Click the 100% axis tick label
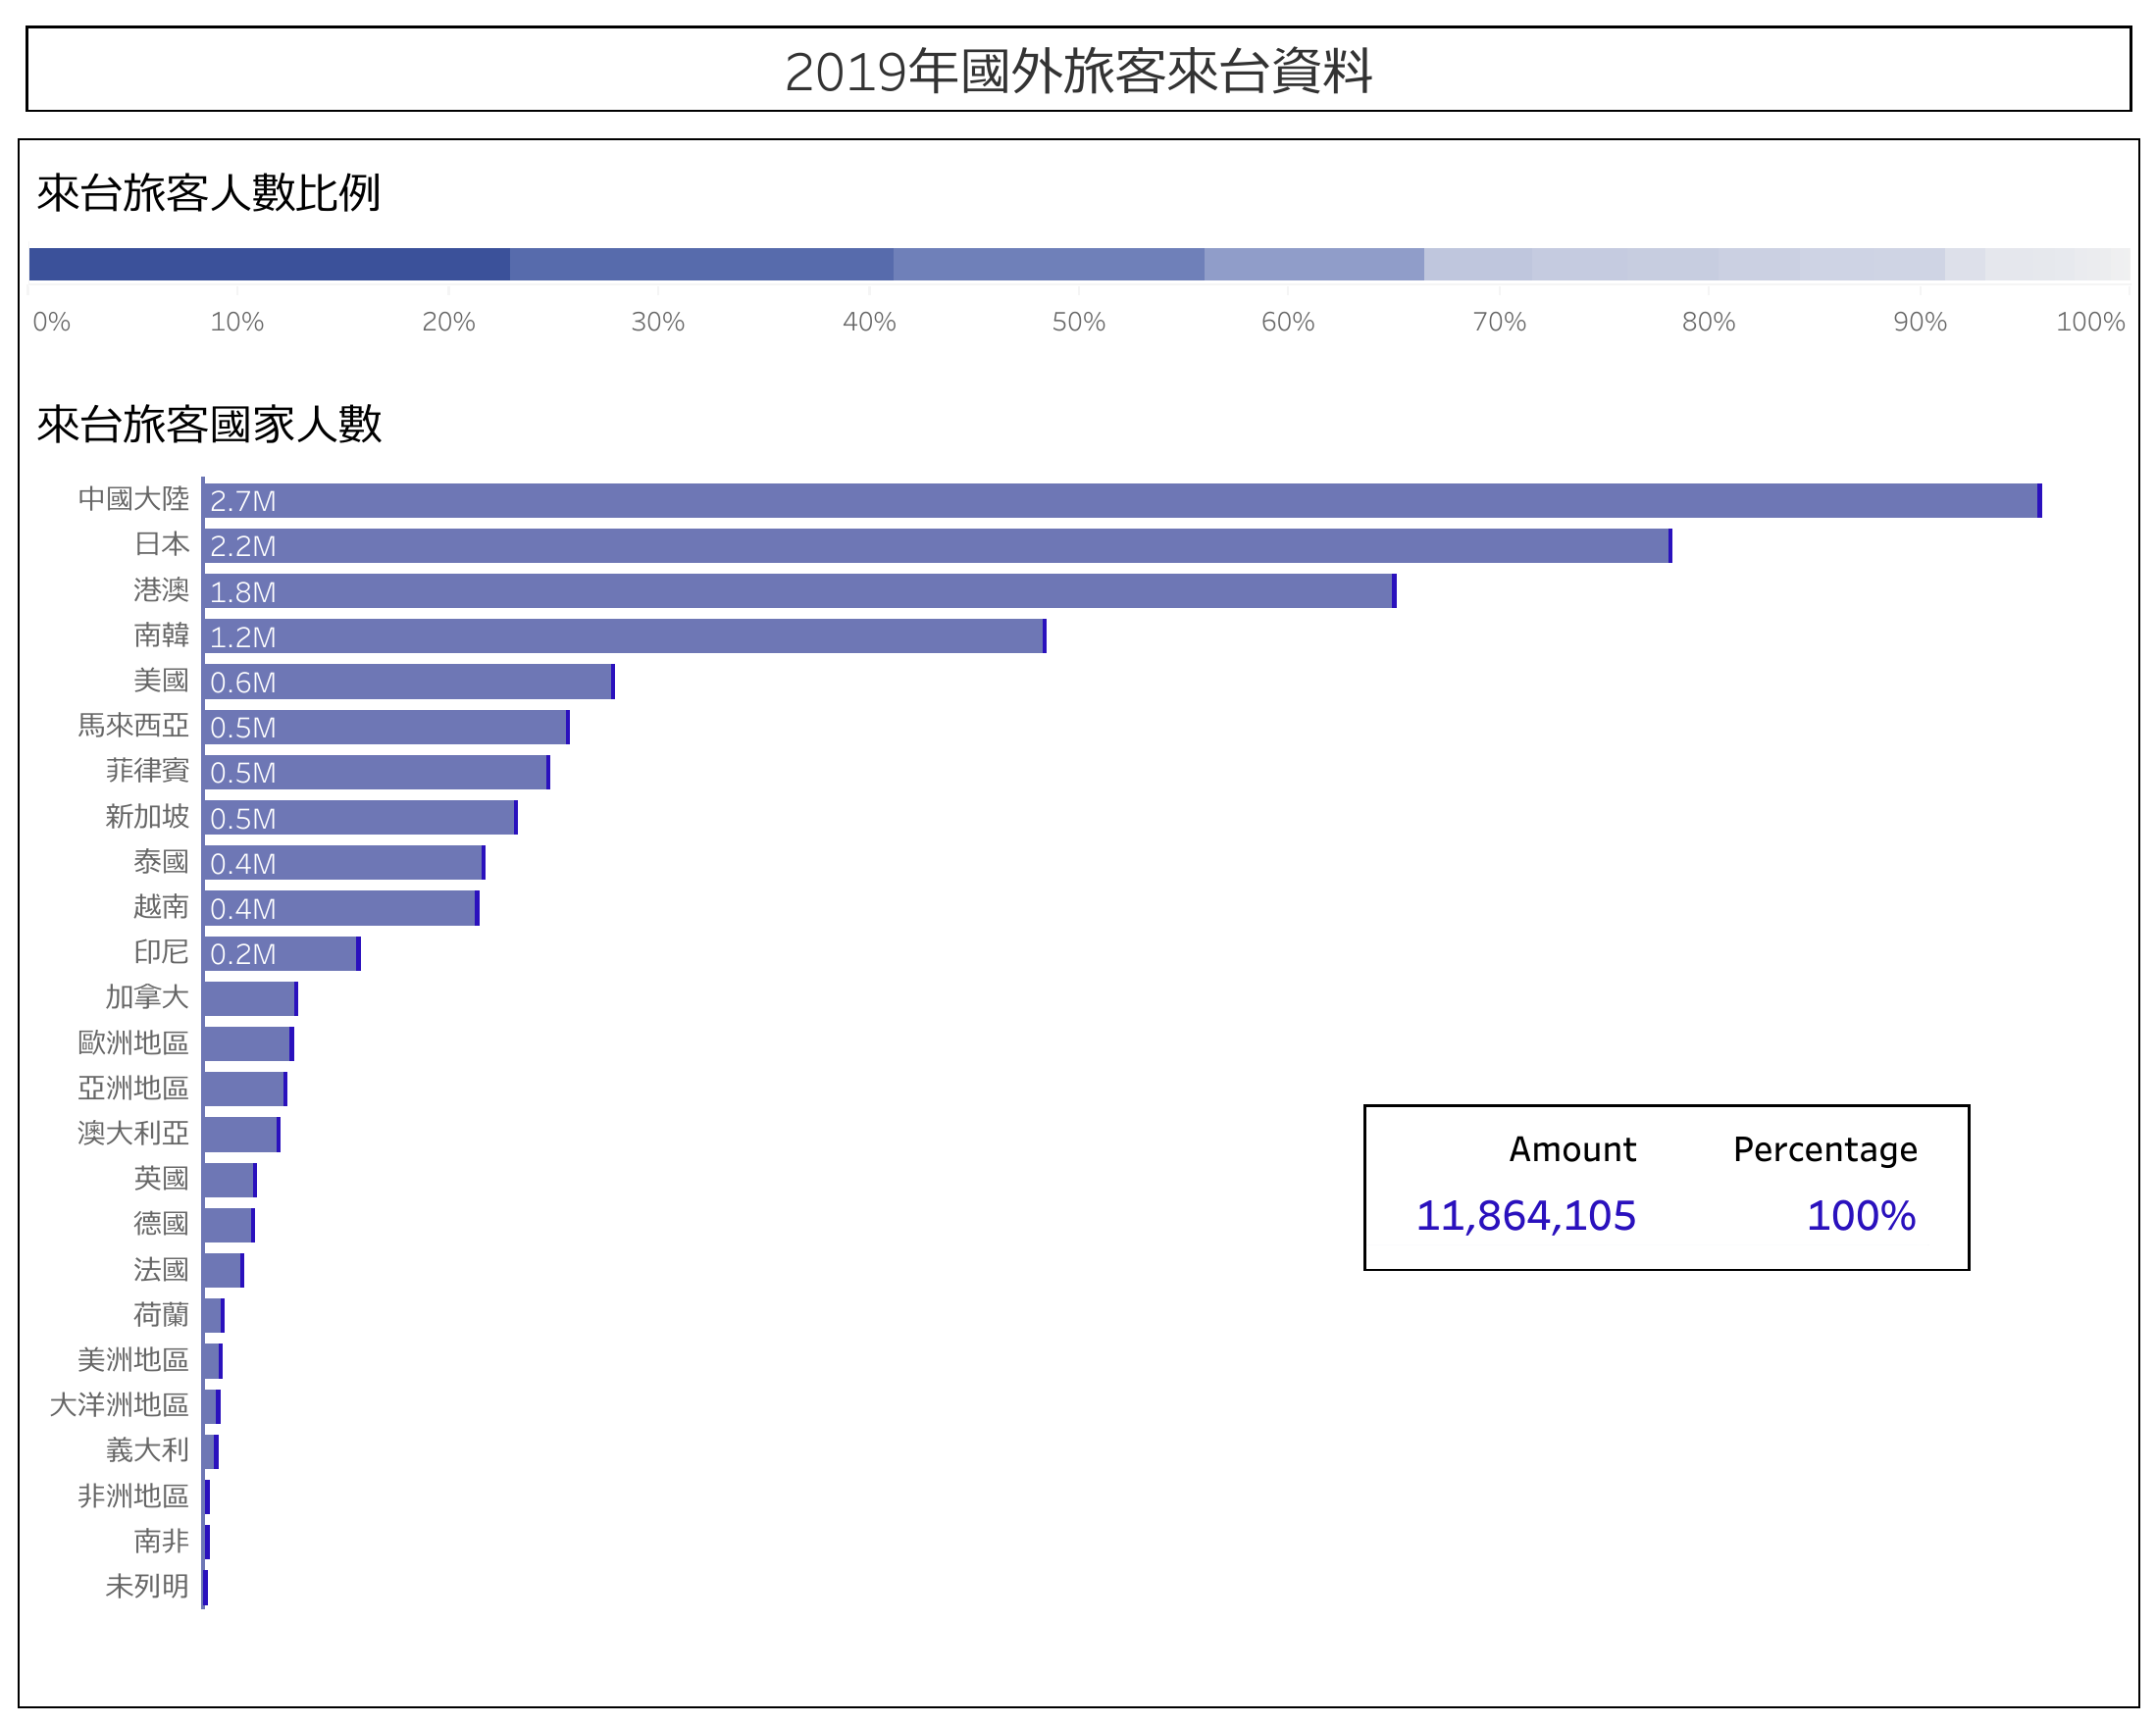The height and width of the screenshot is (1724, 2156). 2090,321
